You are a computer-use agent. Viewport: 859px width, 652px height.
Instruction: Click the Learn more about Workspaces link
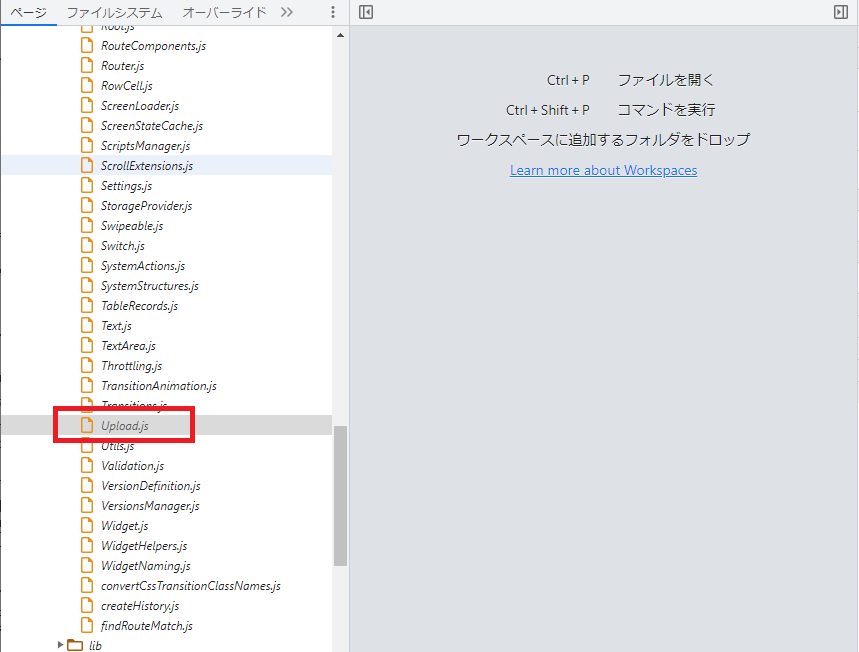pos(603,170)
